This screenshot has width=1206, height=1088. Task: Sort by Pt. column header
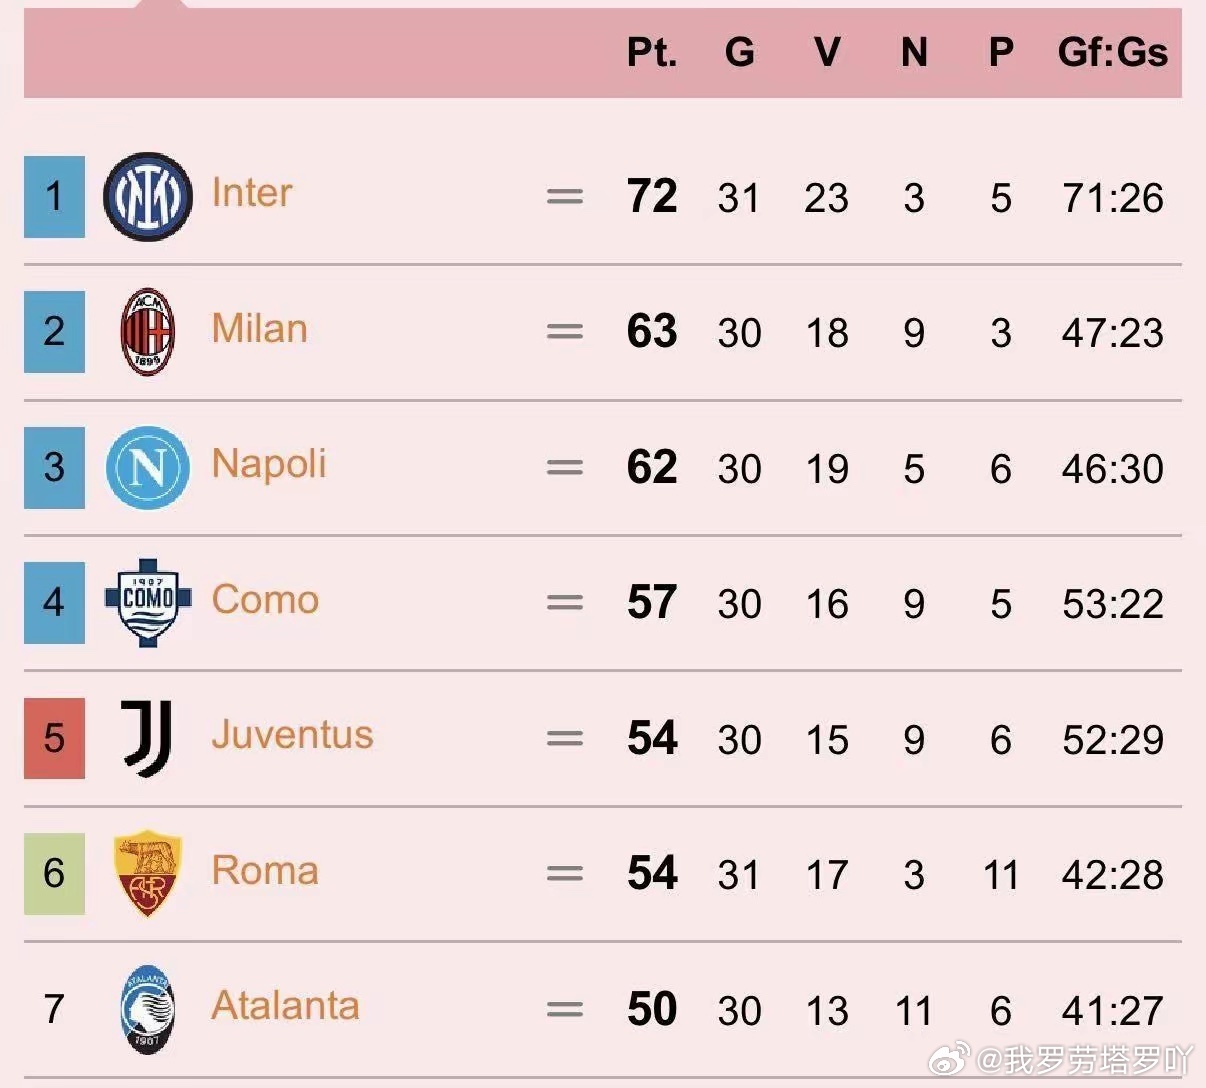coord(652,52)
